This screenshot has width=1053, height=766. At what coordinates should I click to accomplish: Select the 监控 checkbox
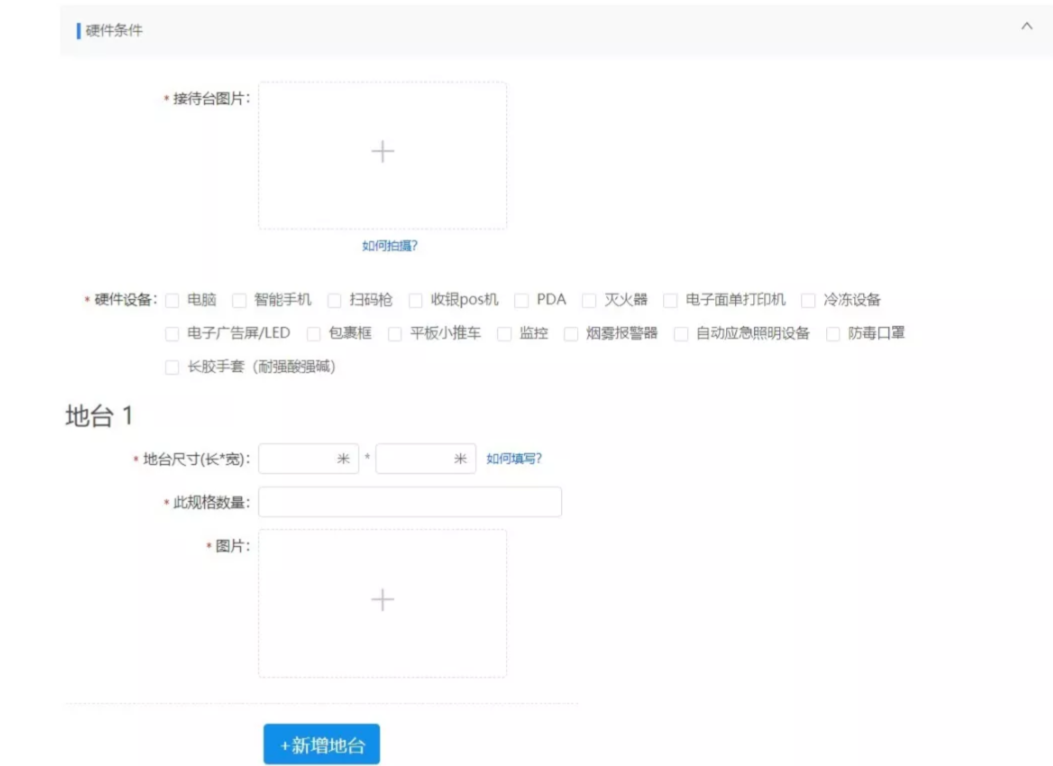tap(504, 334)
